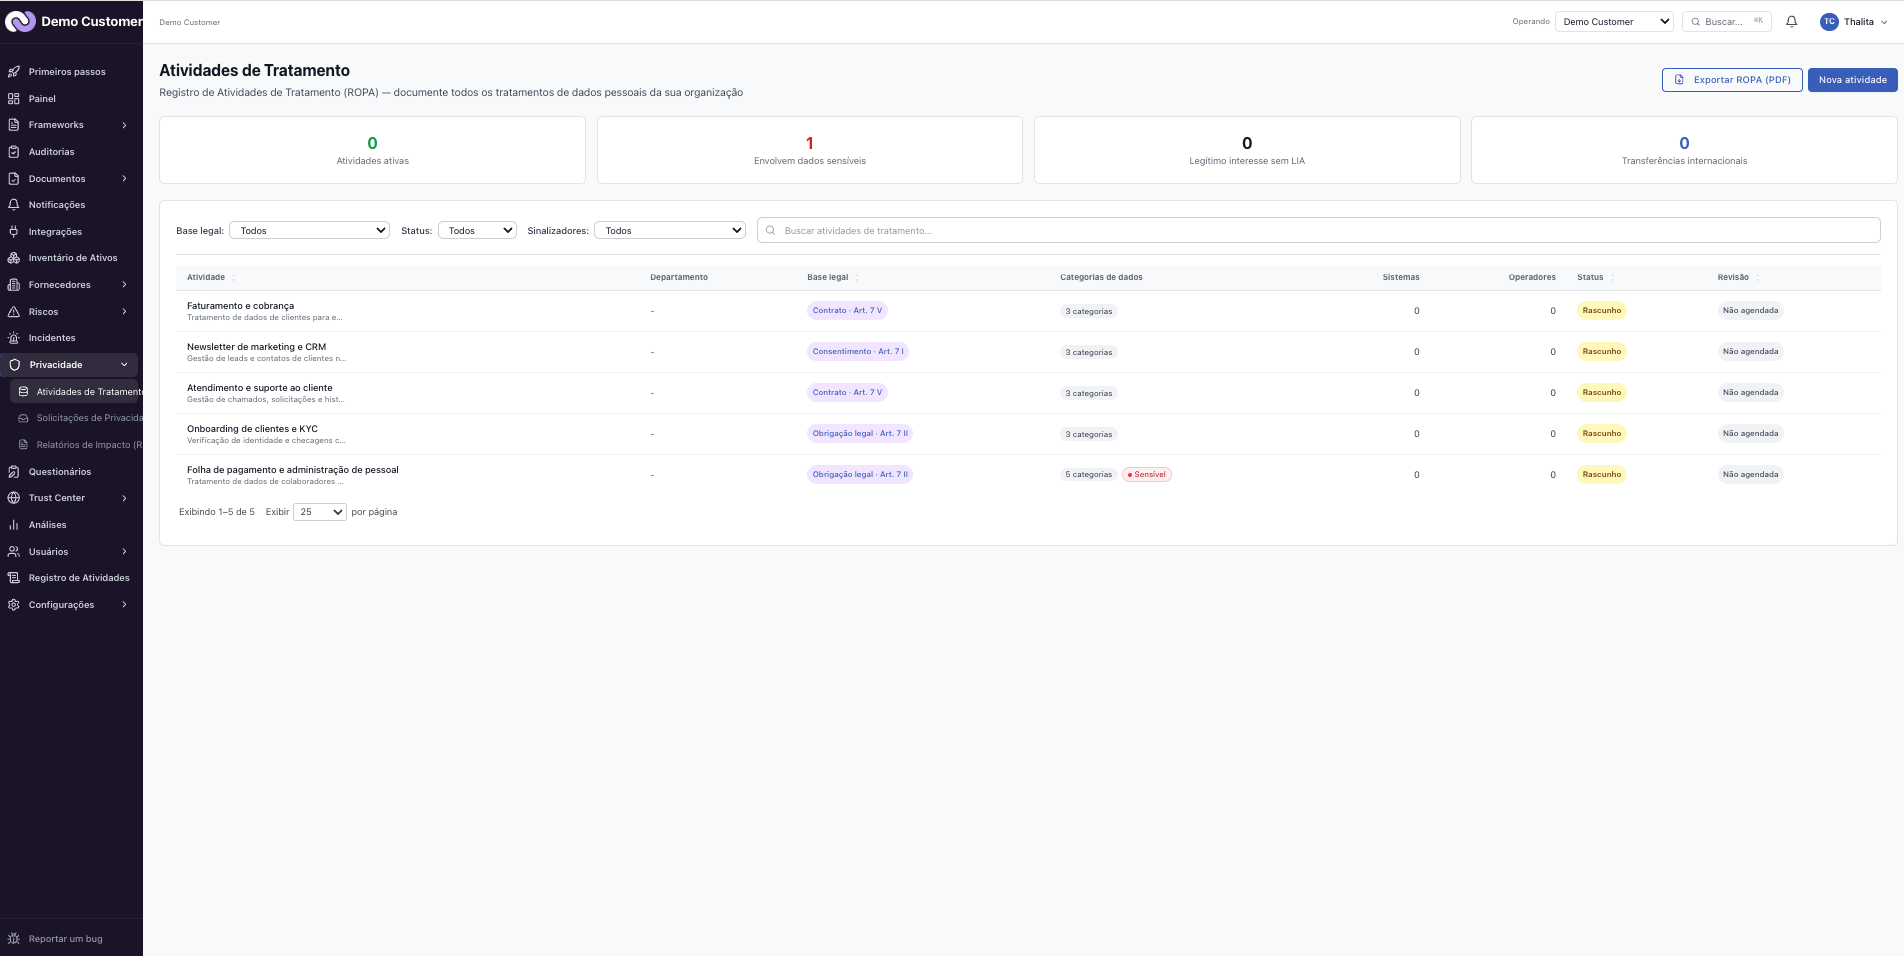Open Solicitações de Privacidade submenu item
This screenshot has height=956, width=1904.
pos(76,418)
